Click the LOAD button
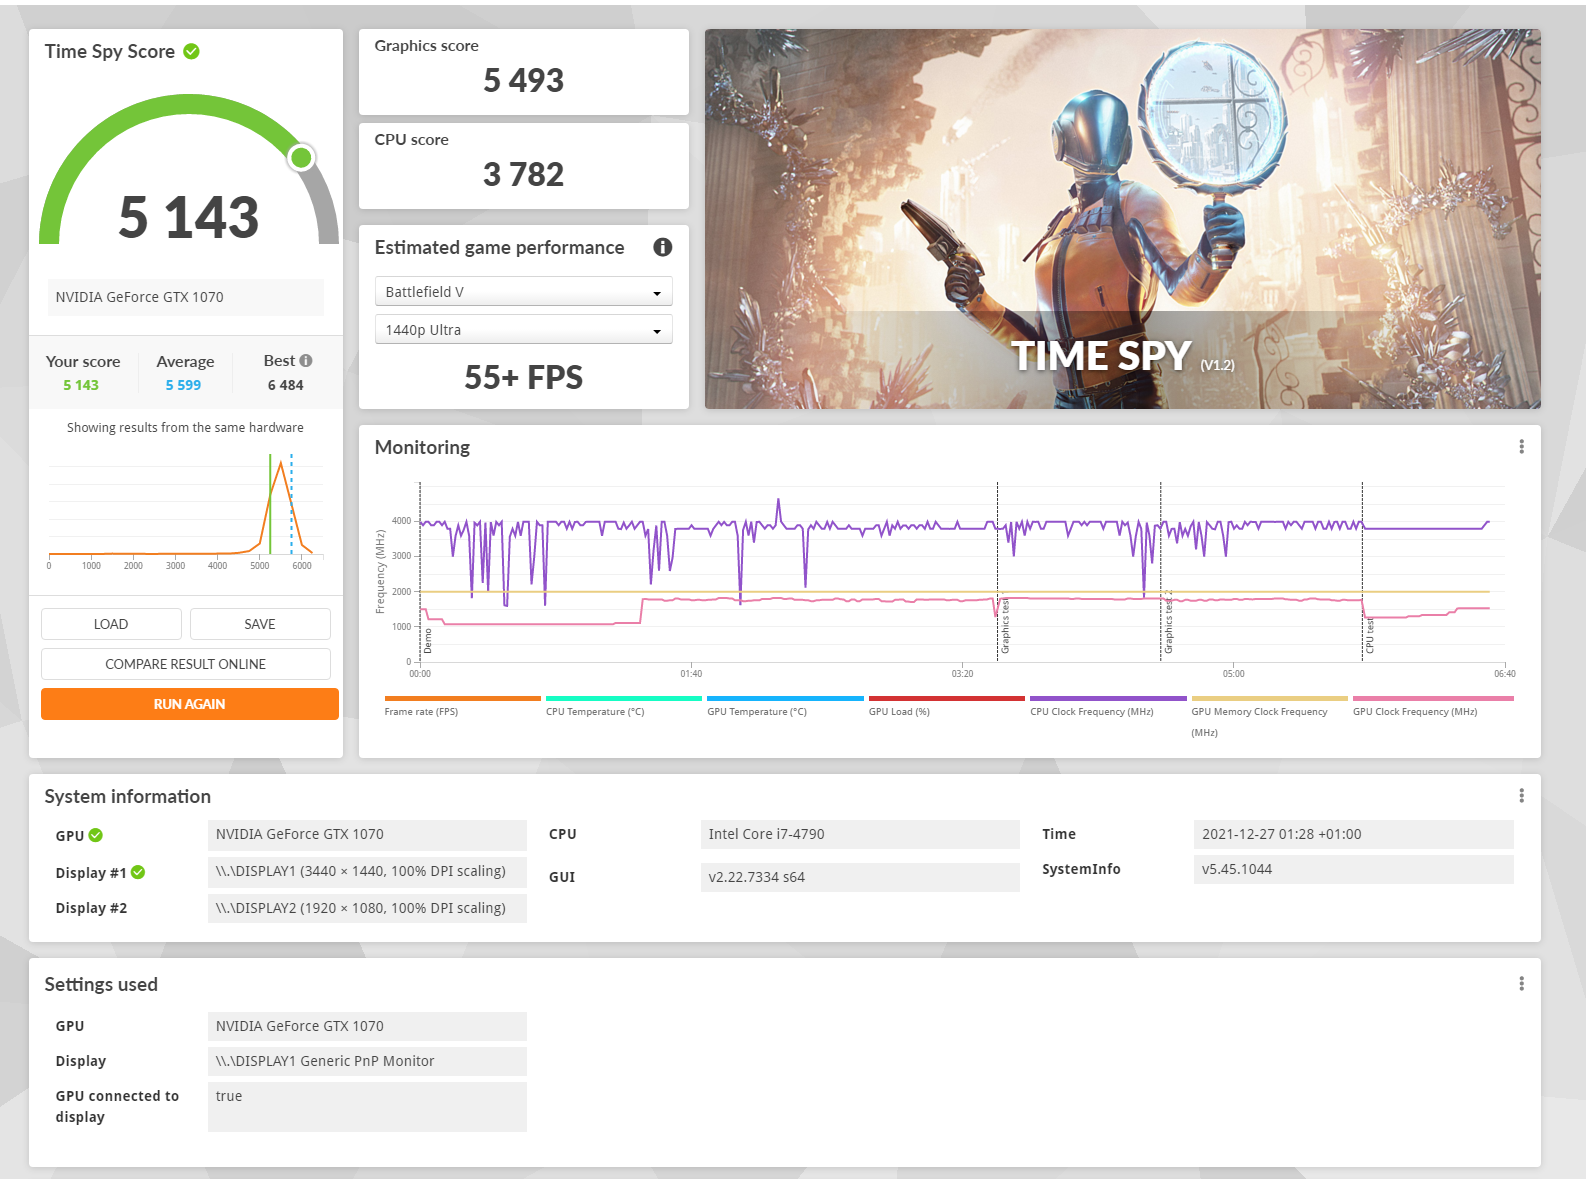Image resolution: width=1586 pixels, height=1179 pixels. pyautogui.click(x=111, y=624)
